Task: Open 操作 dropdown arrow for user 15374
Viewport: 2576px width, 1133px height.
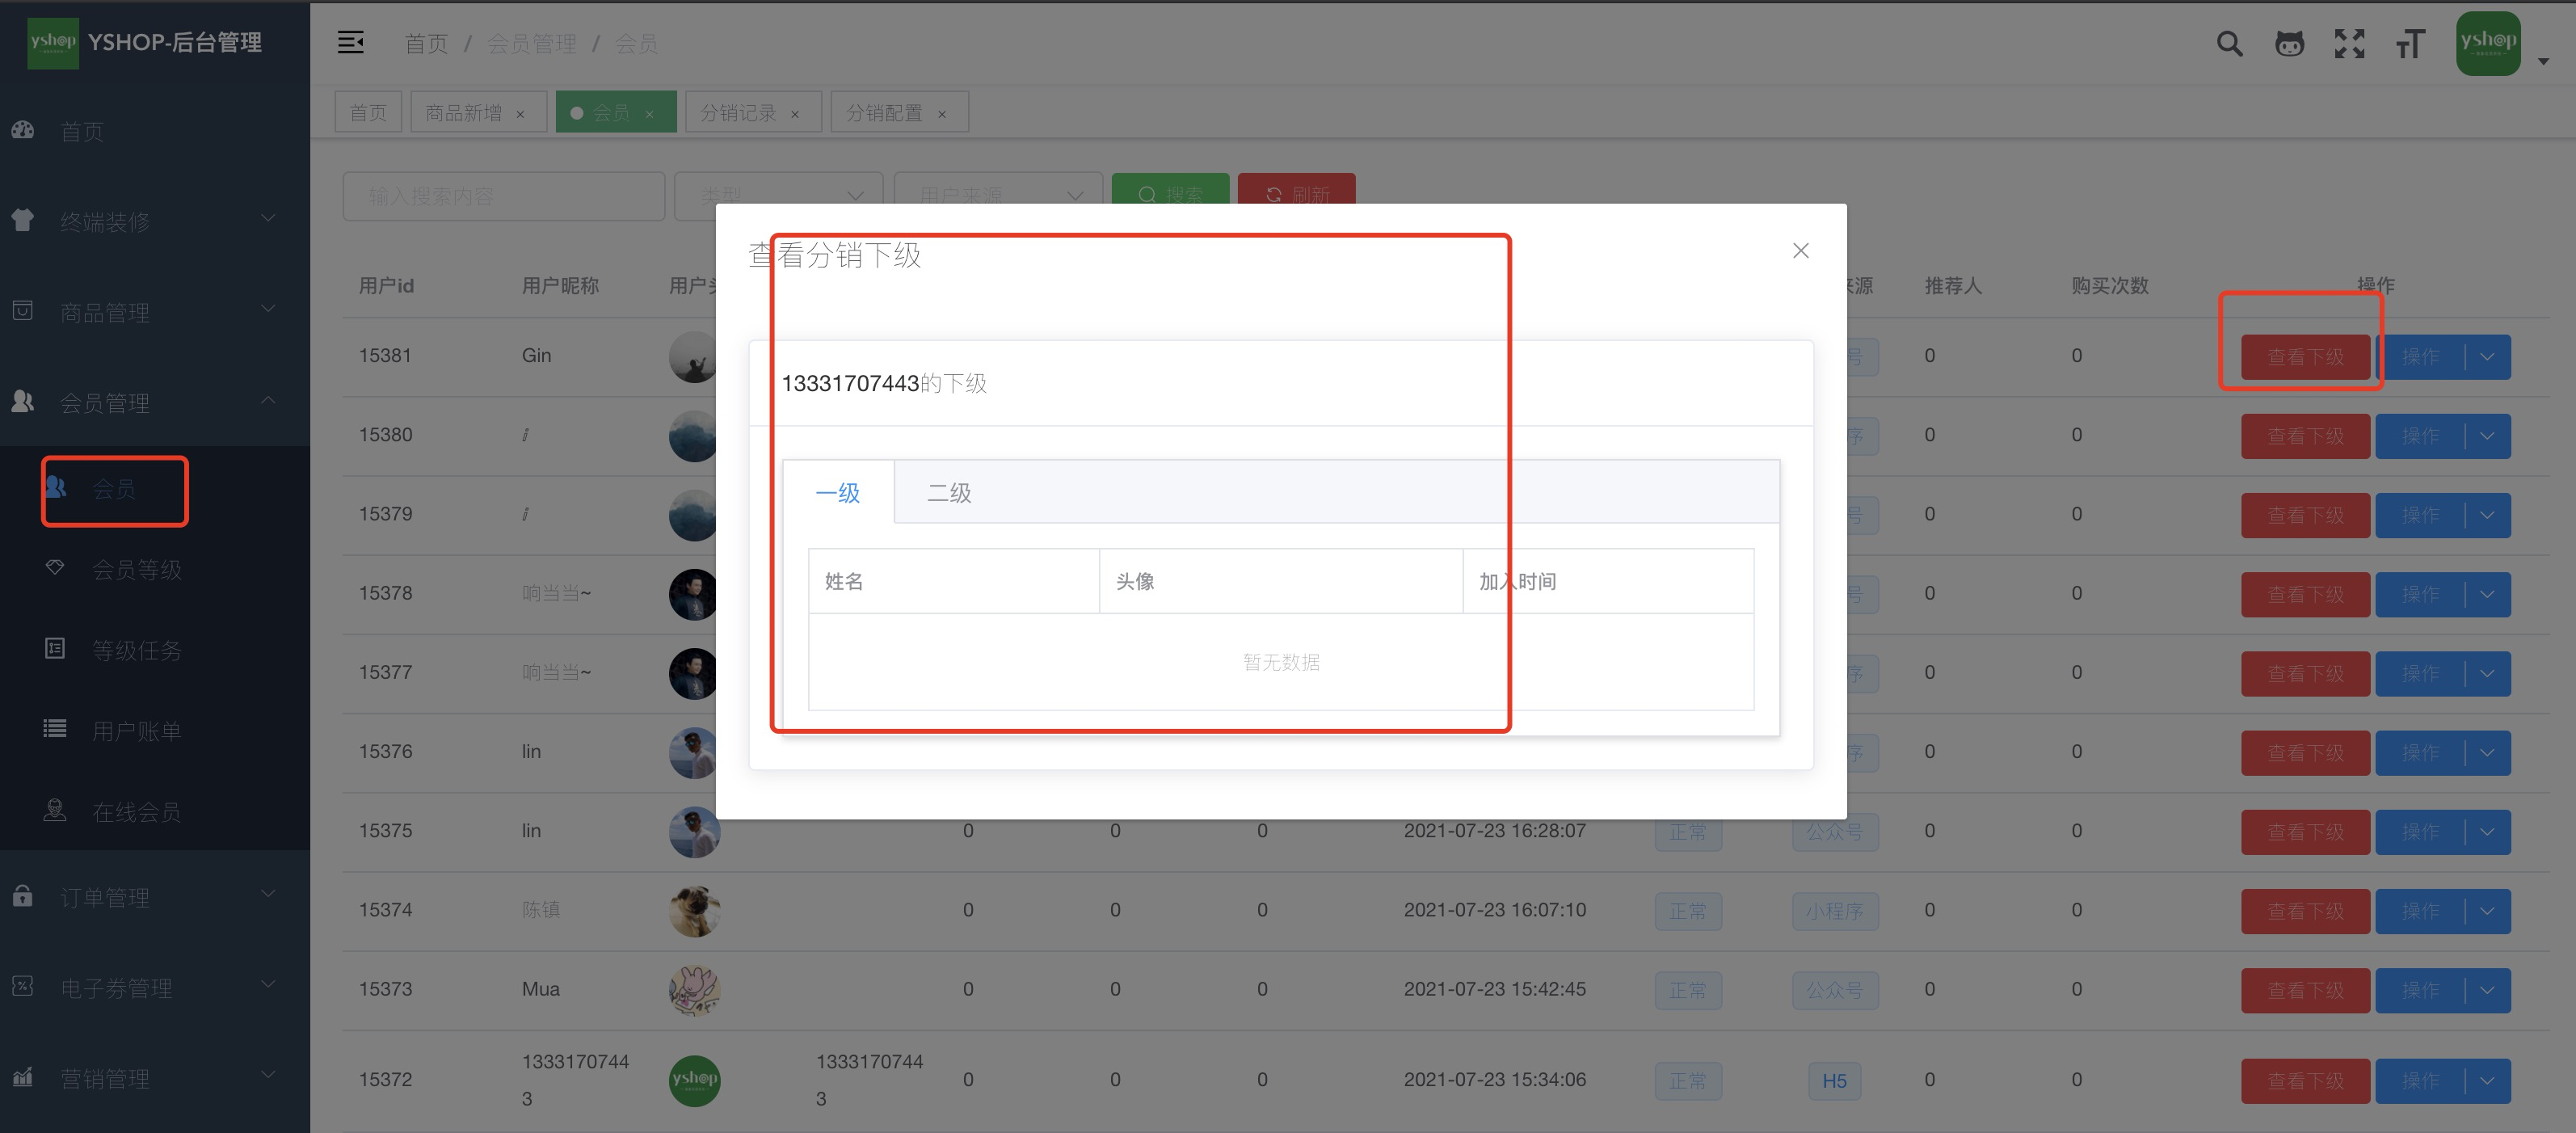Action: point(2487,911)
